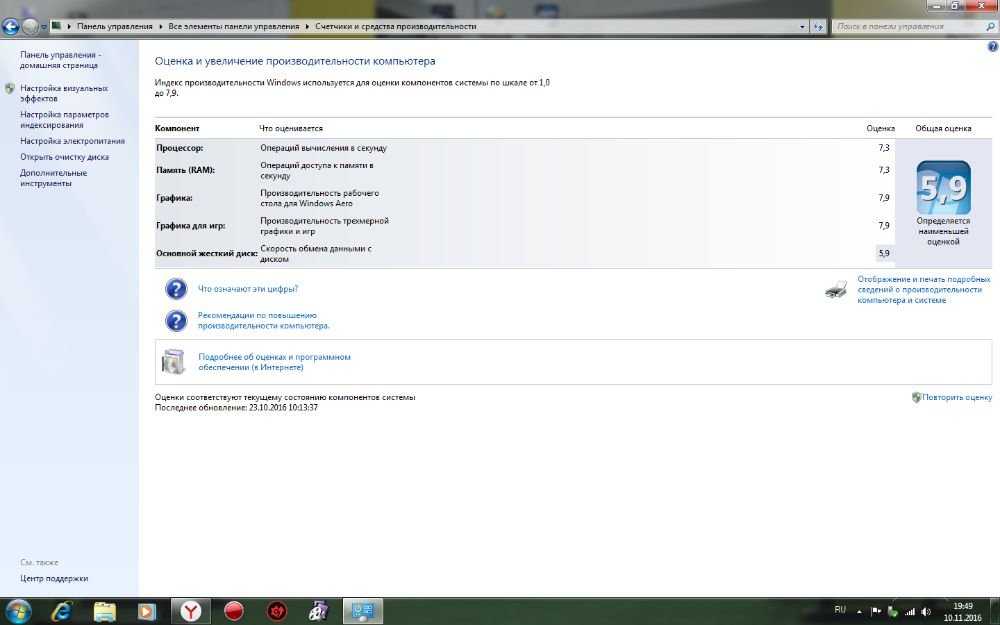Launch Internet Explorer from the taskbar
Viewport: 1000px width, 625px height.
(62, 612)
